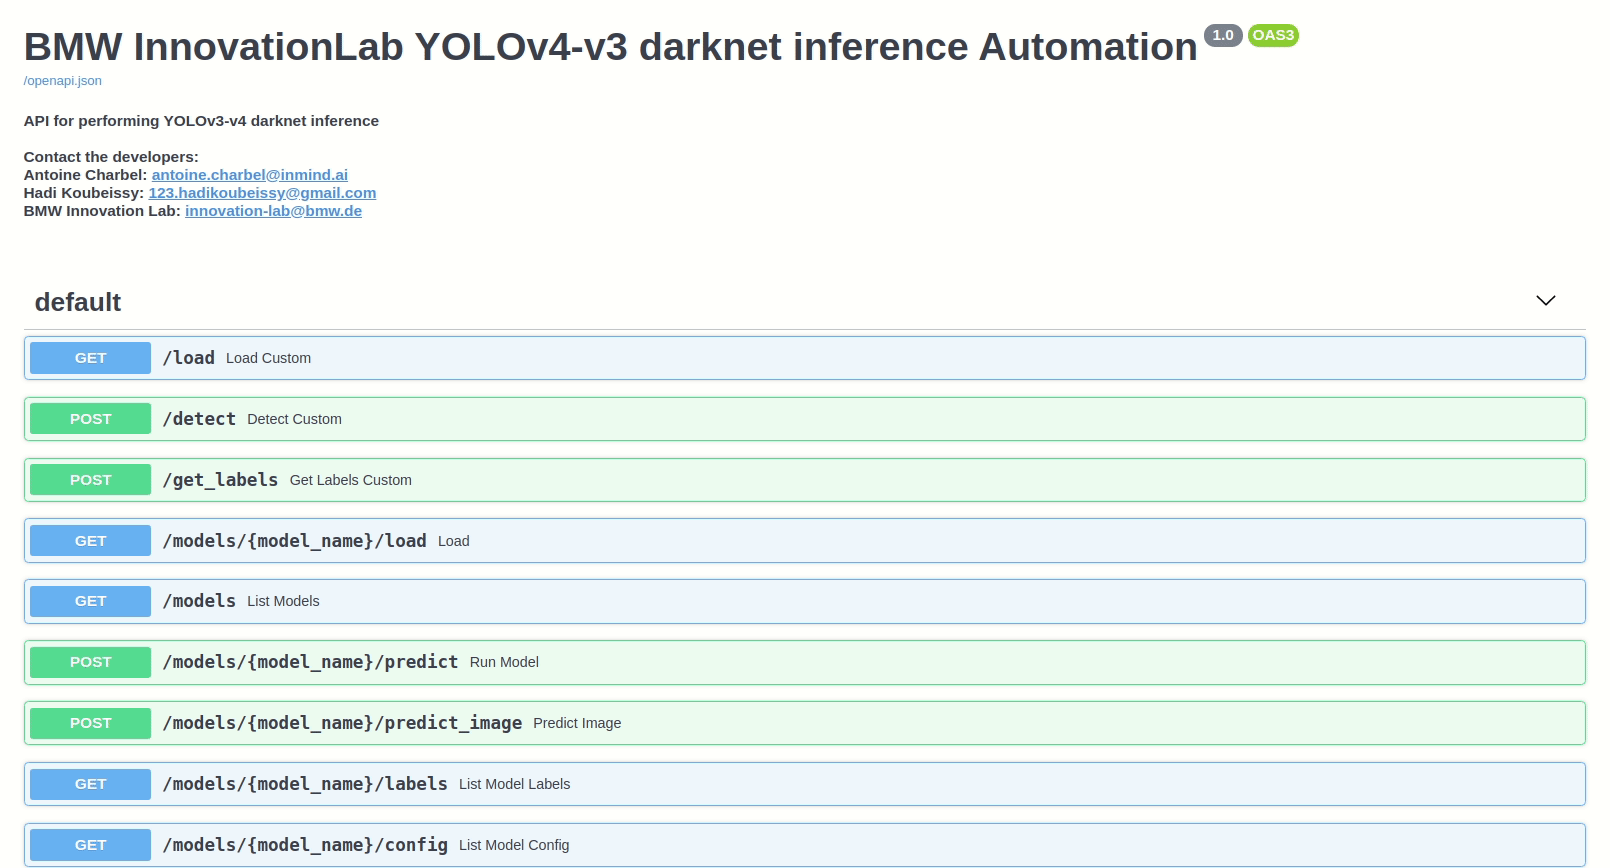Expand the GET /load endpoint
Image resolution: width=1610 pixels, height=868 pixels.
[804, 358]
